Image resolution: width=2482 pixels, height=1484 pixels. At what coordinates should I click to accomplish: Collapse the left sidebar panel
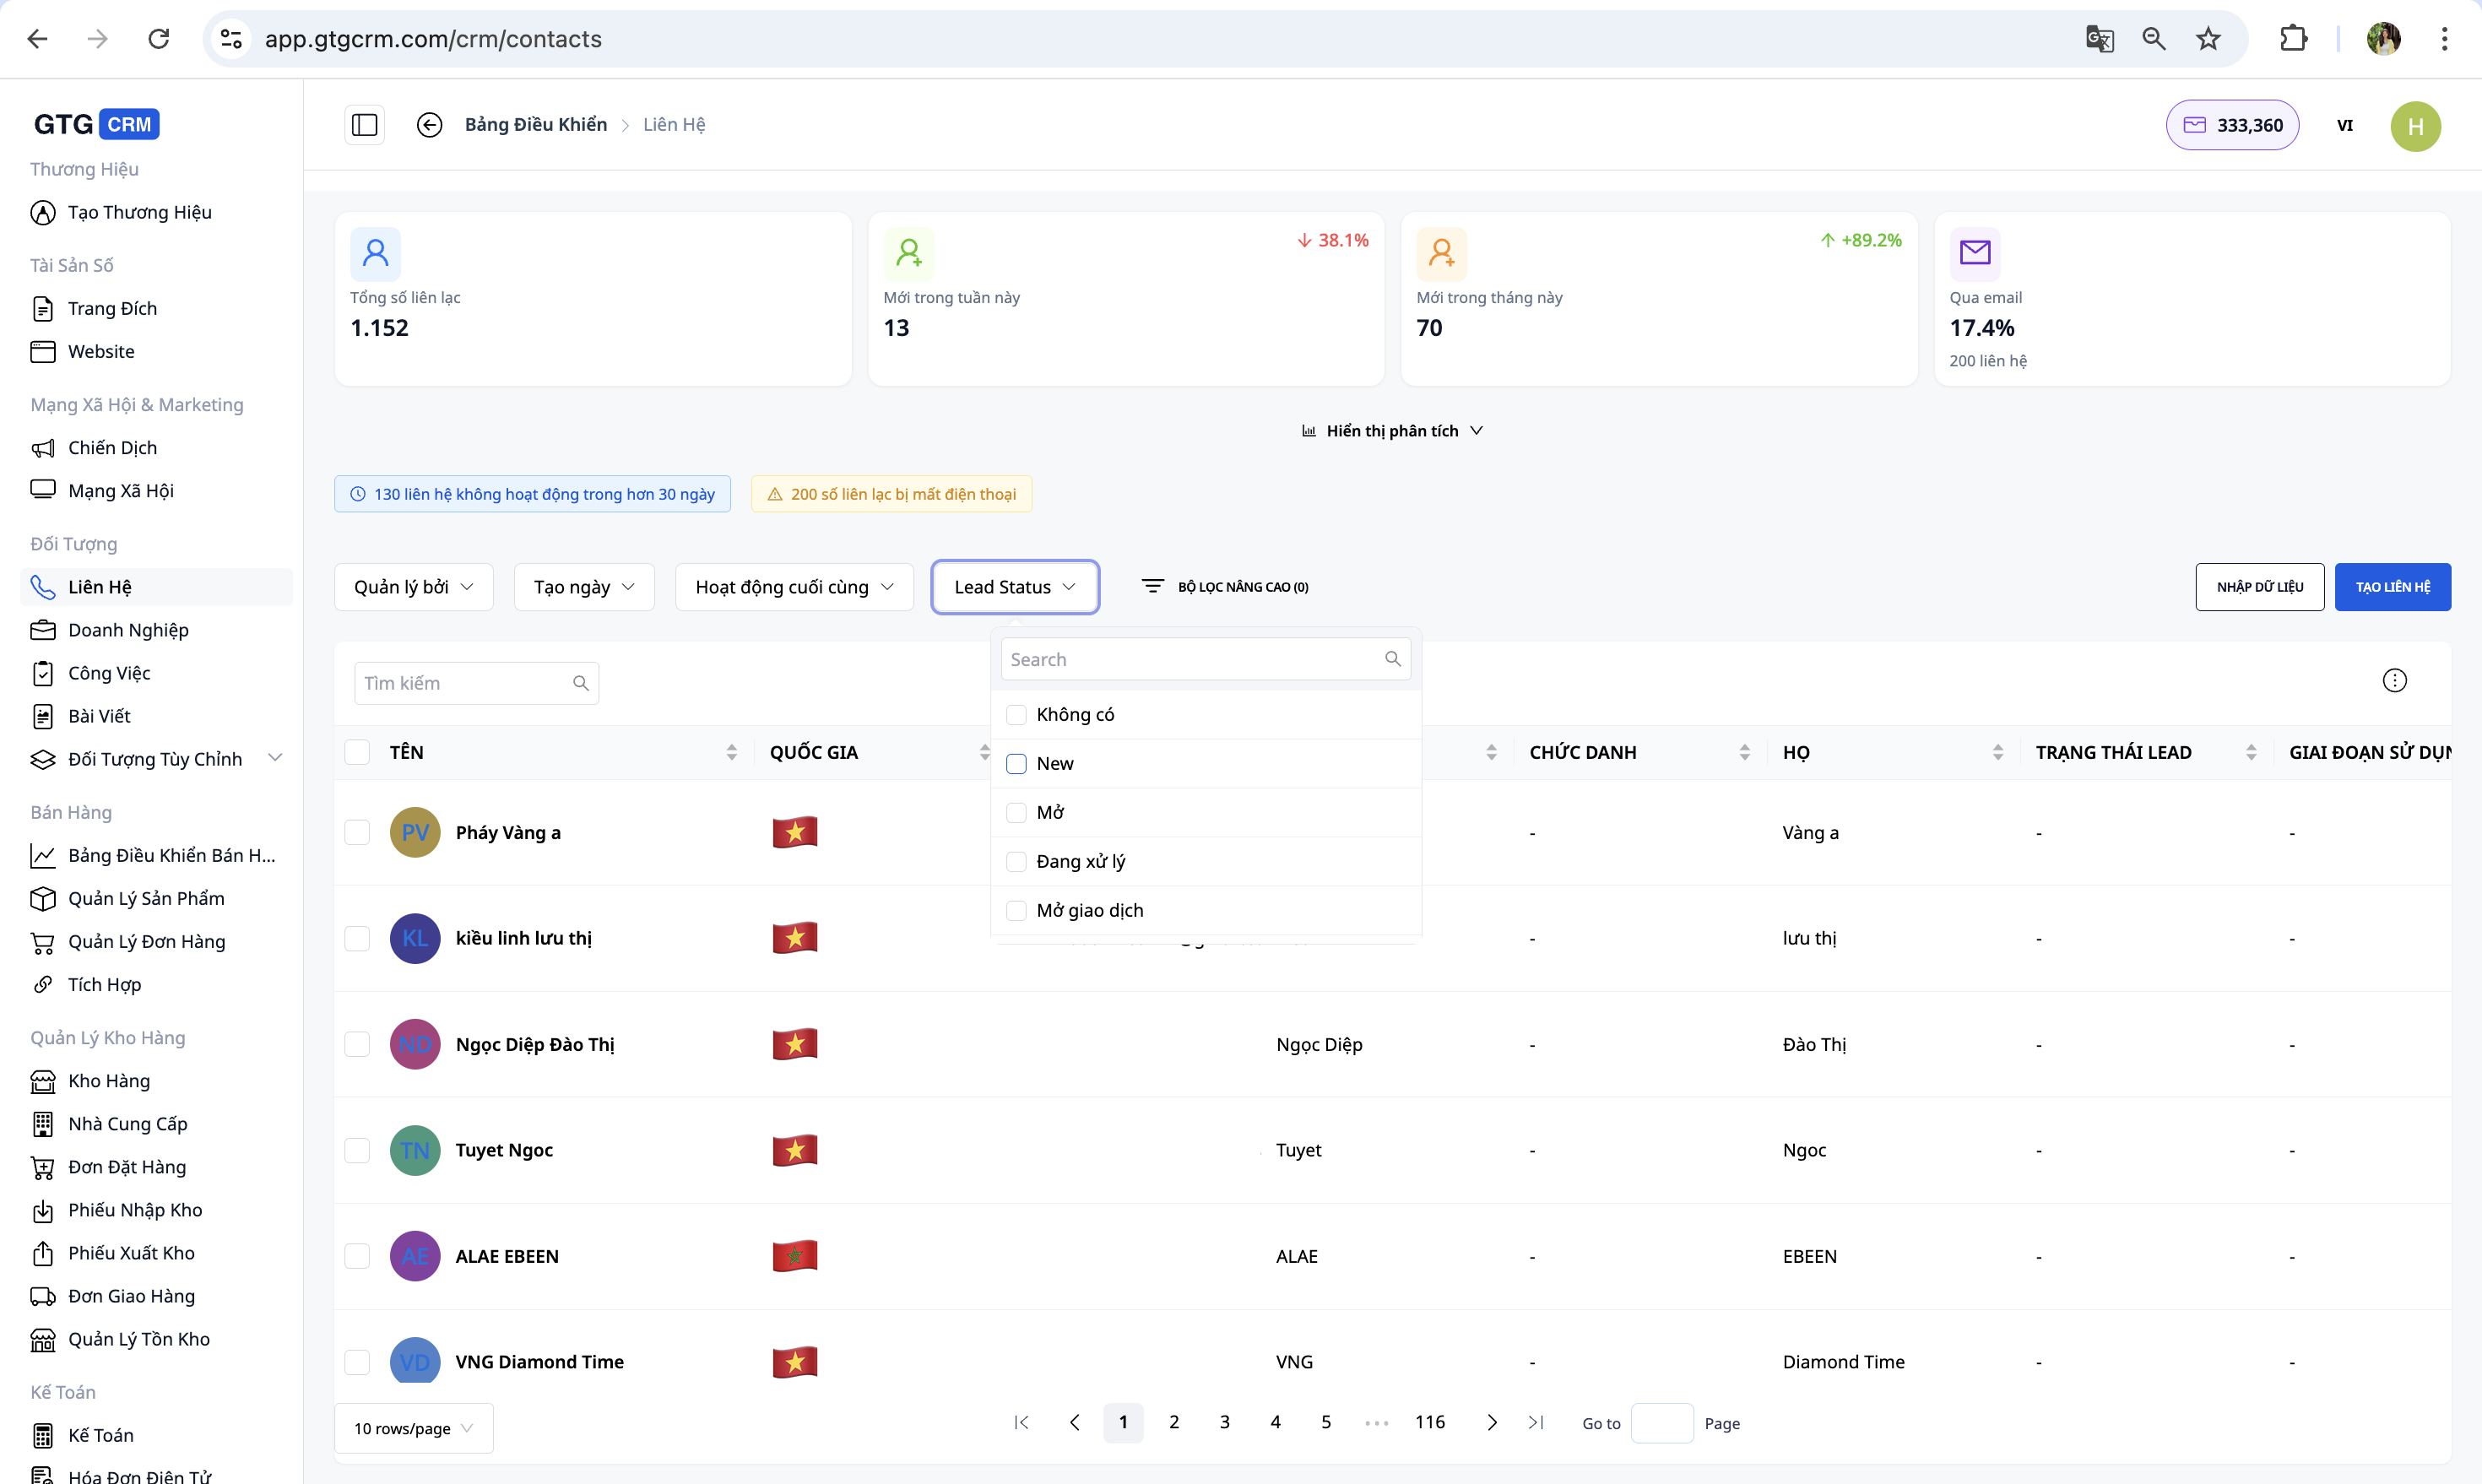pyautogui.click(x=363, y=124)
